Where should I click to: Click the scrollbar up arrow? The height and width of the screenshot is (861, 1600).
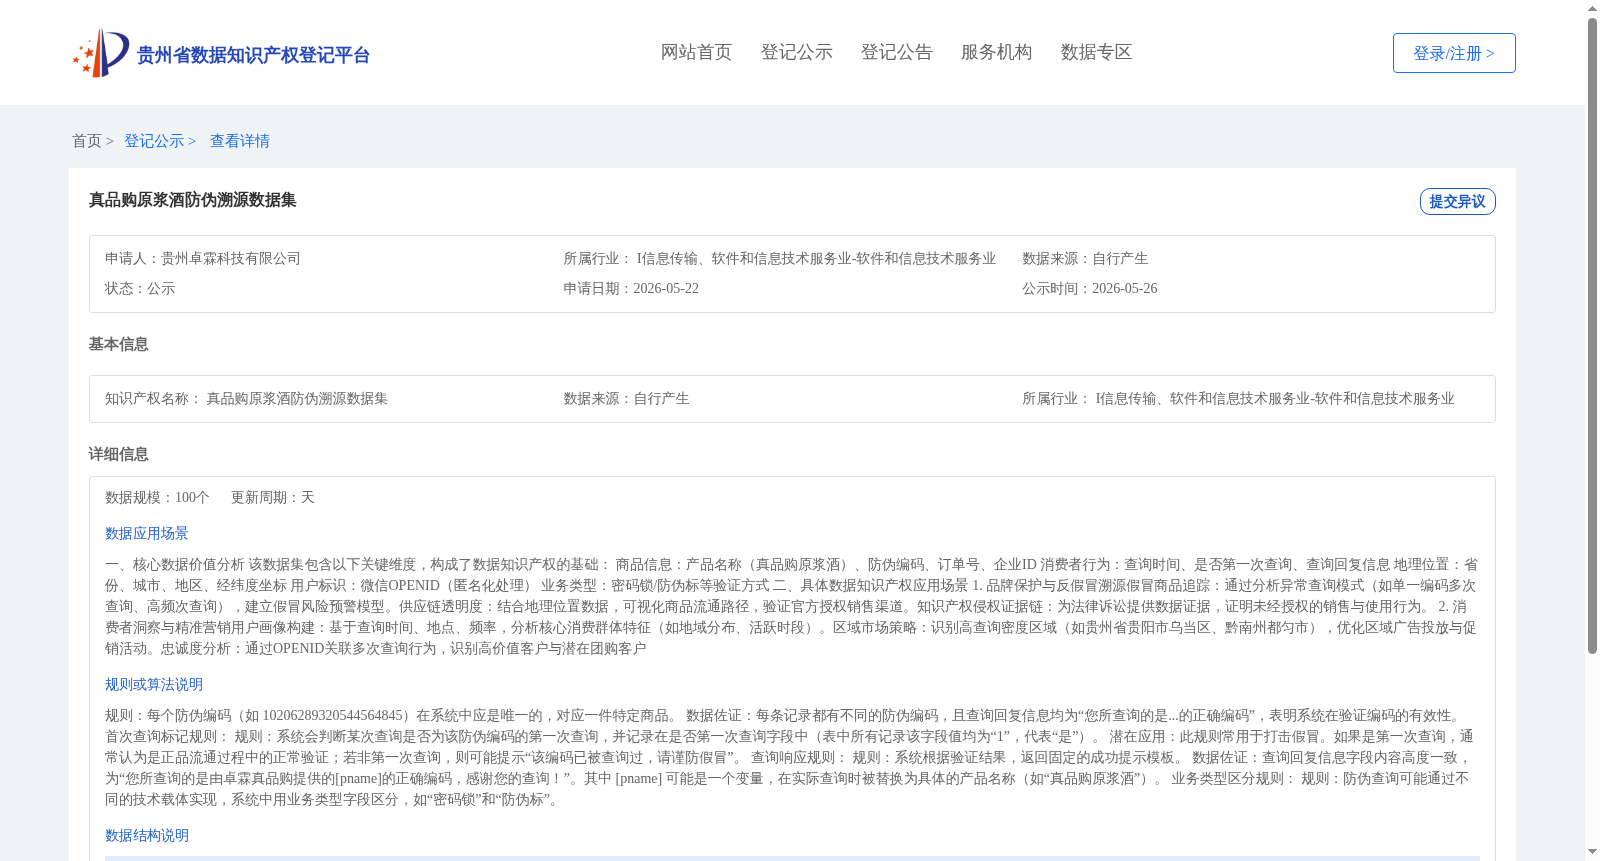point(1592,8)
